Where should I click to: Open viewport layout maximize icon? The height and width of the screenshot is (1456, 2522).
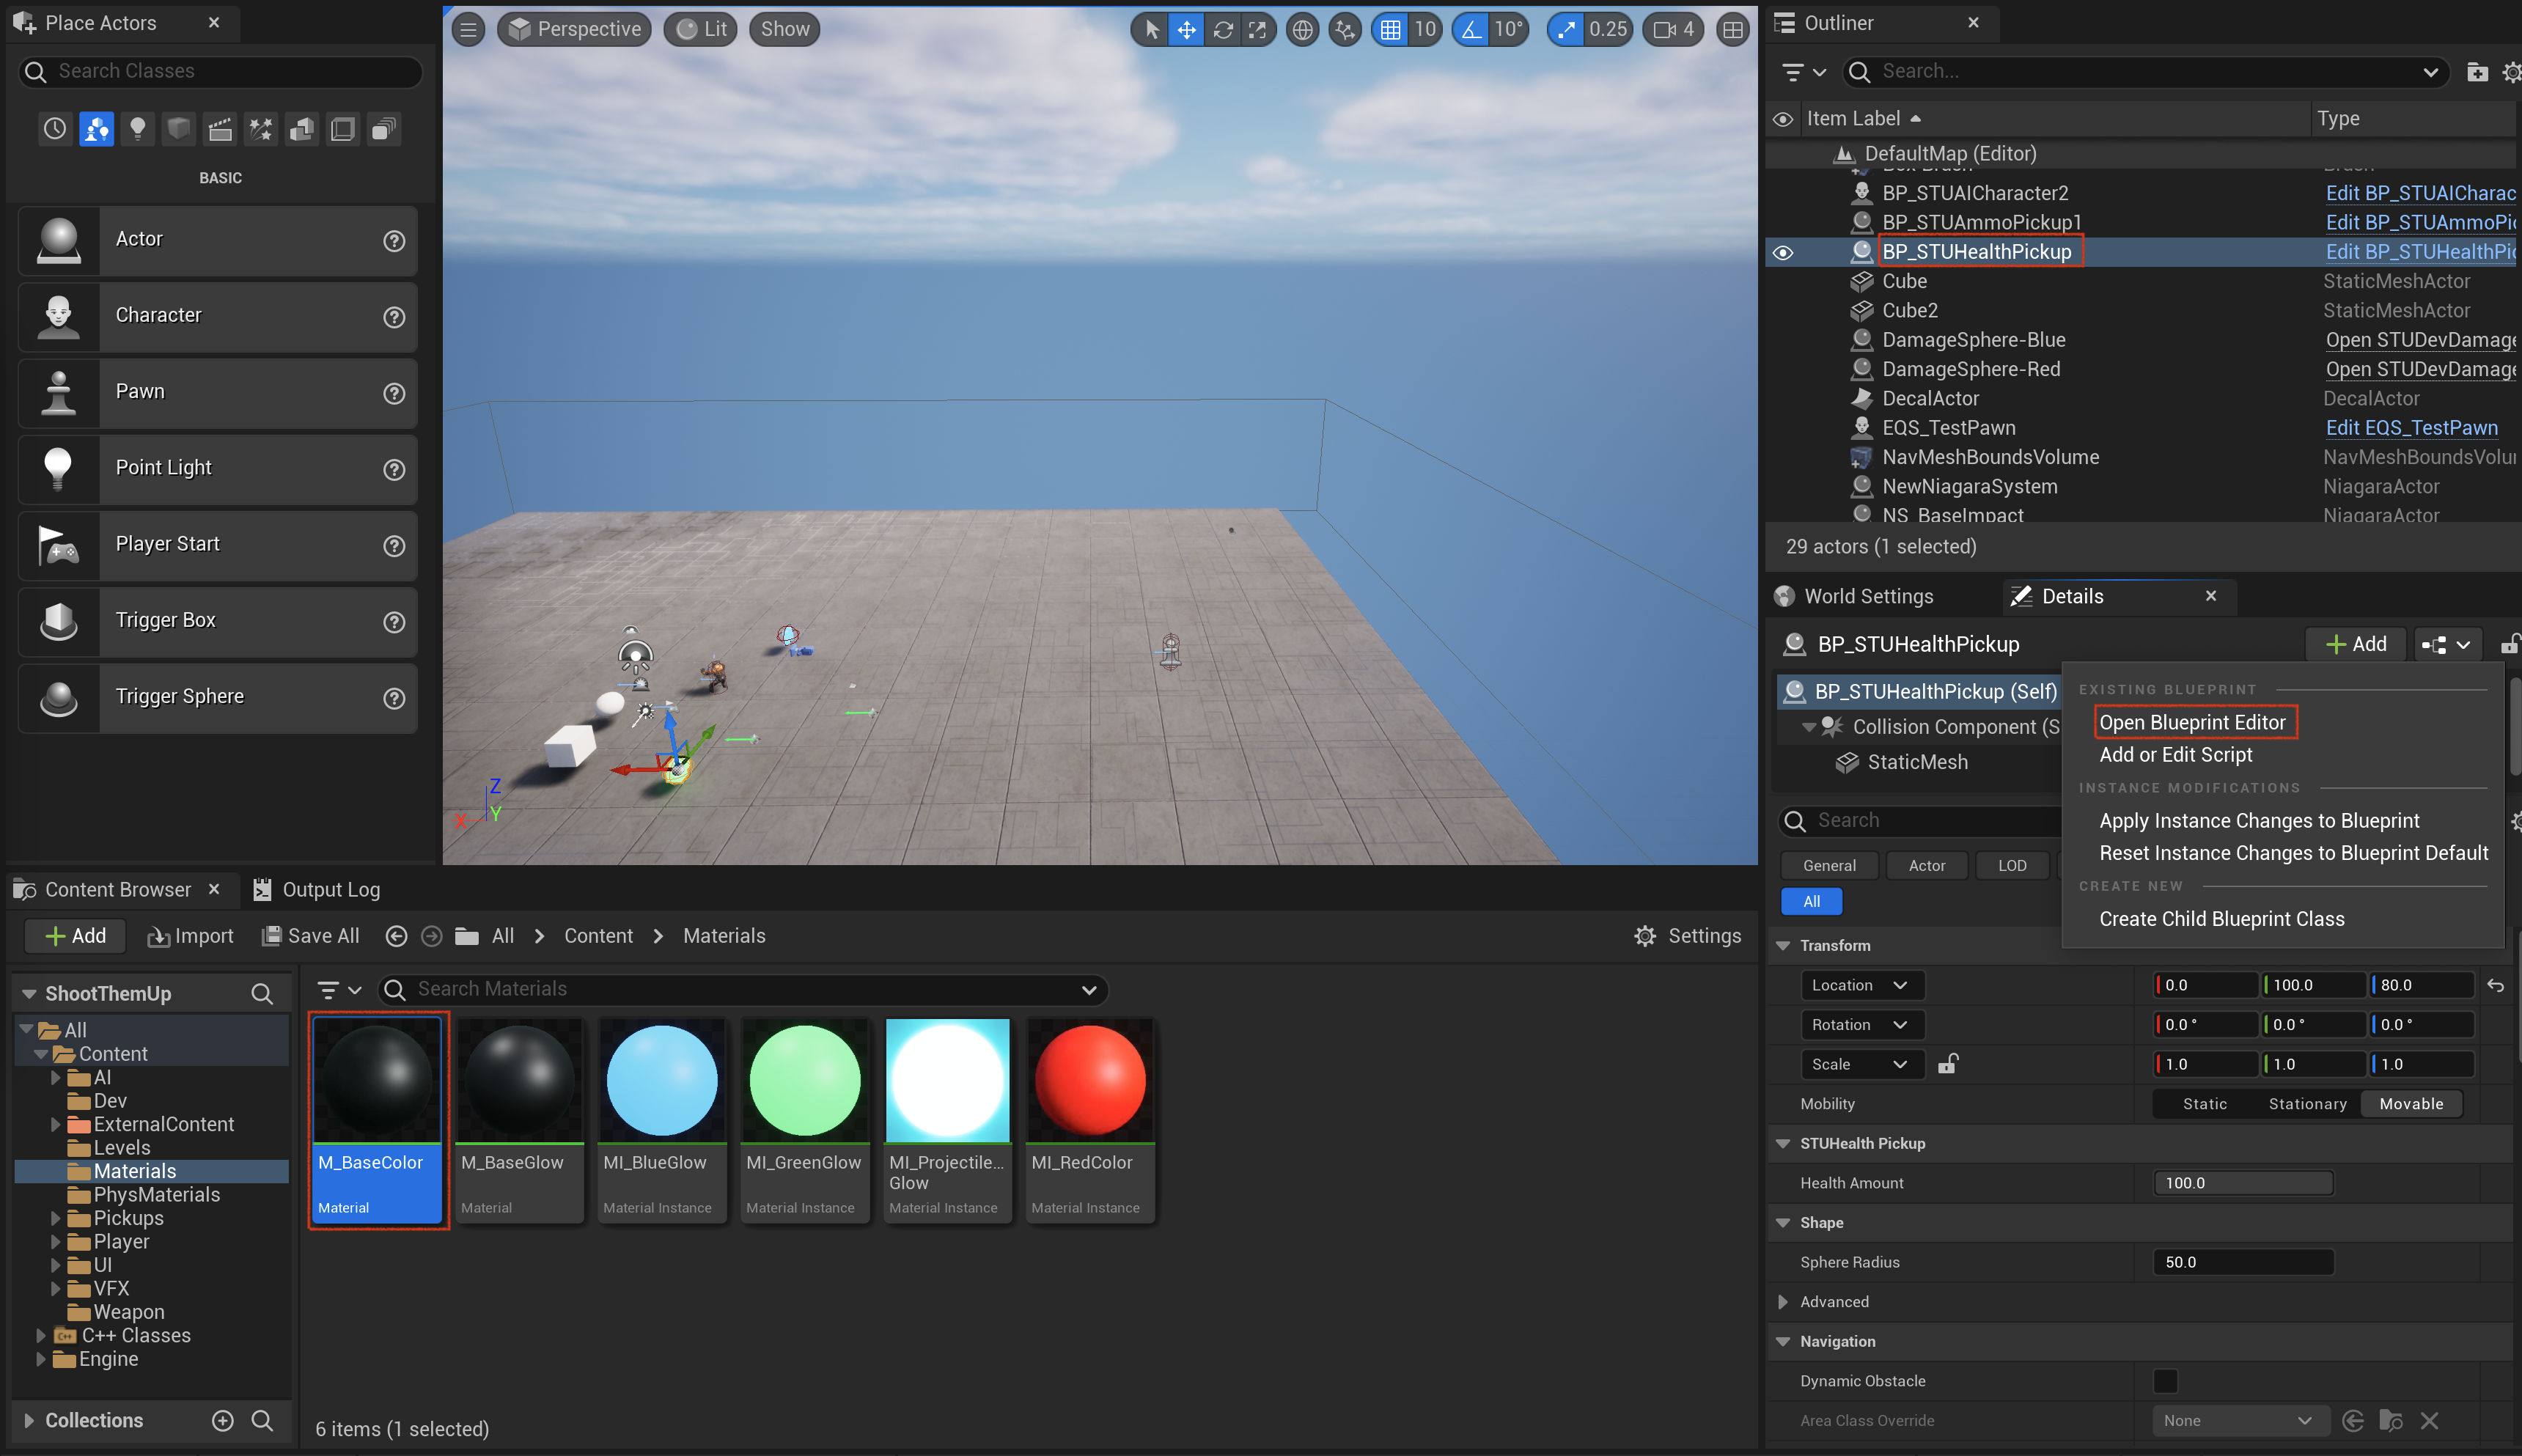1733,29
